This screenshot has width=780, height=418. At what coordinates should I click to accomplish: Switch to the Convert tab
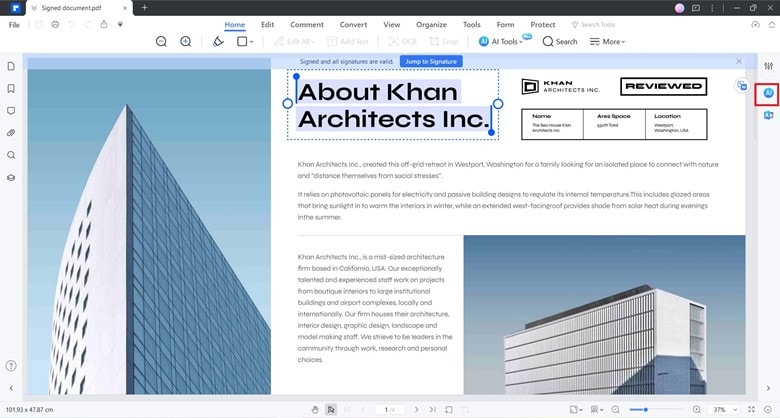click(x=353, y=24)
